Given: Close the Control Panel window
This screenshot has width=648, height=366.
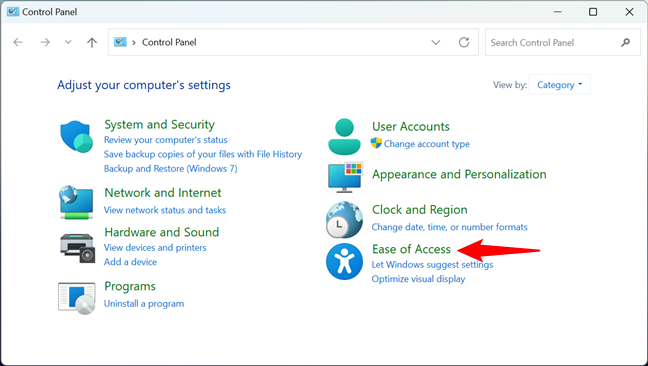Looking at the screenshot, I should (x=629, y=12).
